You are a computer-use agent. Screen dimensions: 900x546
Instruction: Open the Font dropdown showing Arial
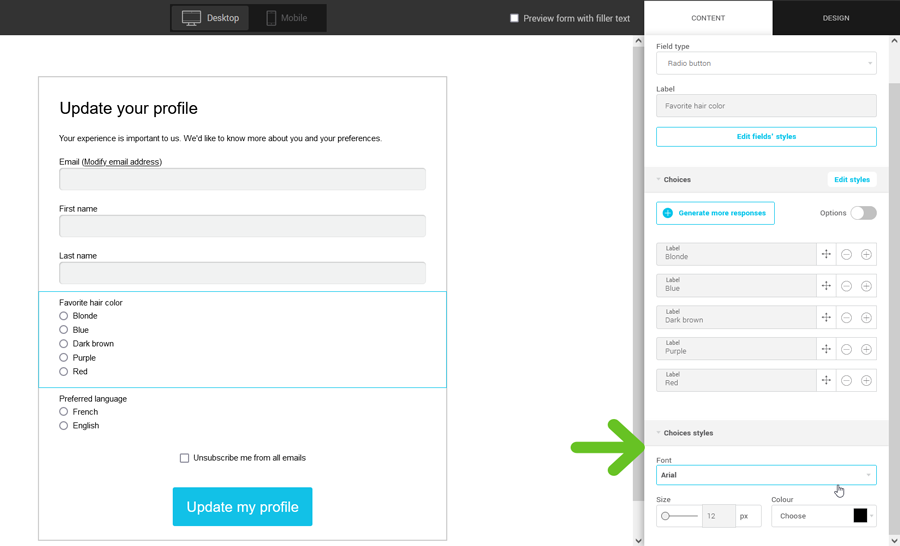(x=766, y=475)
